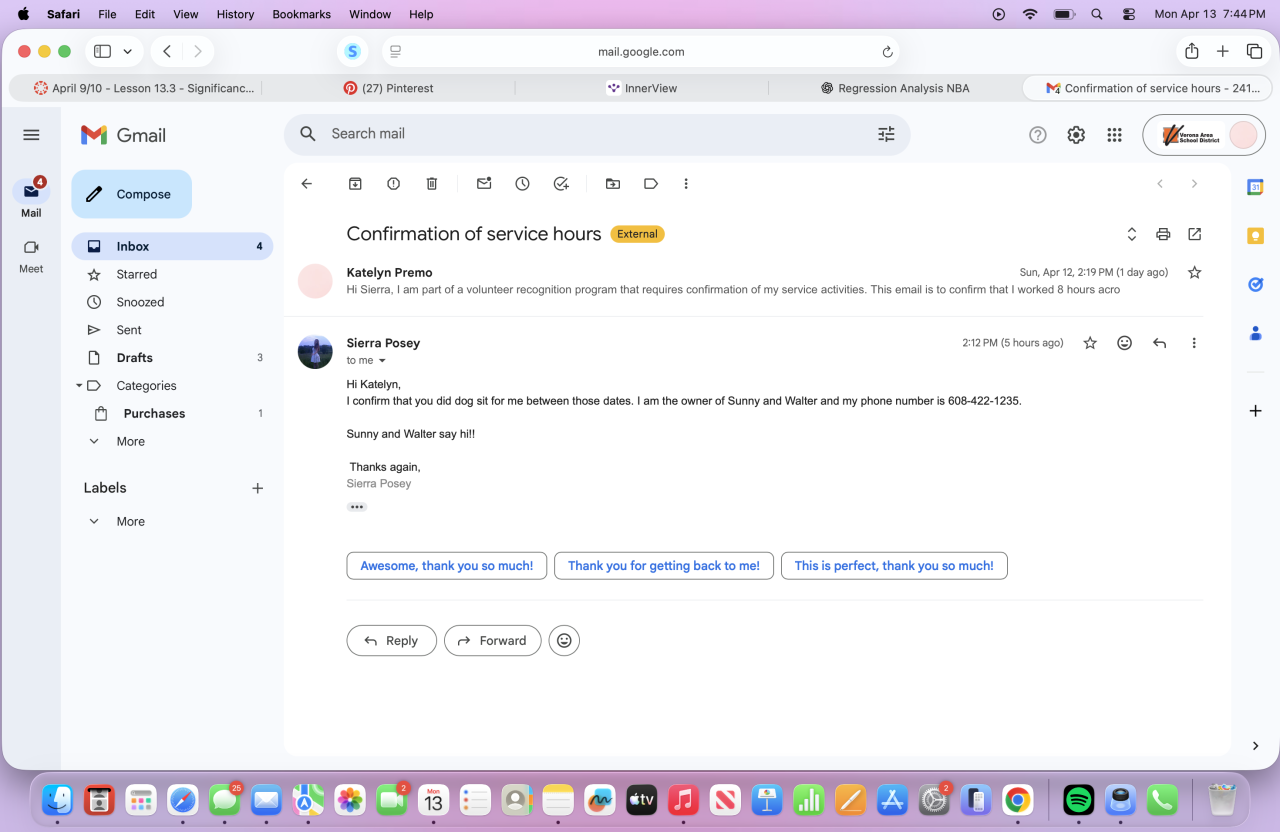Toggle the Gmail main menu hamburger
Viewport: 1280px width, 832px height.
31,135
